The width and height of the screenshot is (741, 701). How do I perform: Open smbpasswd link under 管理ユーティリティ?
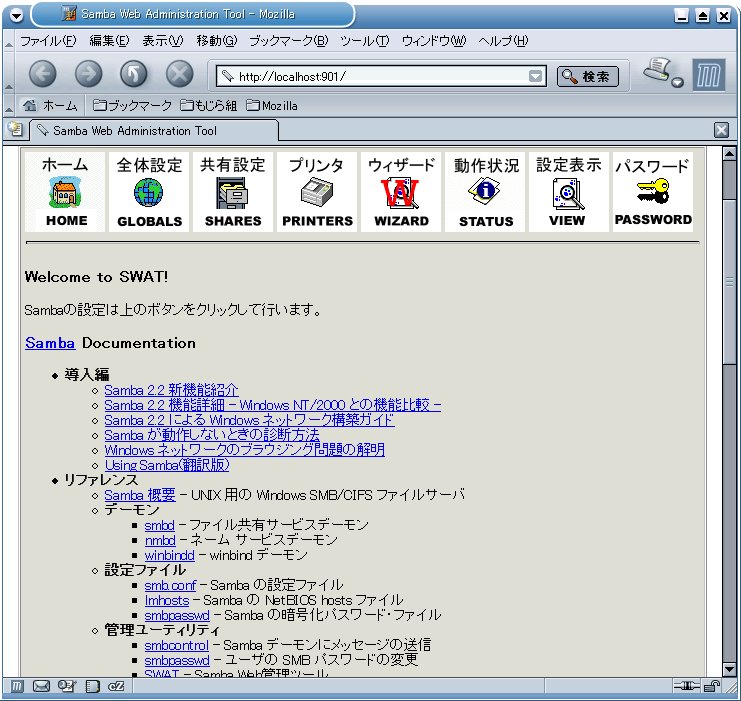pyautogui.click(x=177, y=660)
